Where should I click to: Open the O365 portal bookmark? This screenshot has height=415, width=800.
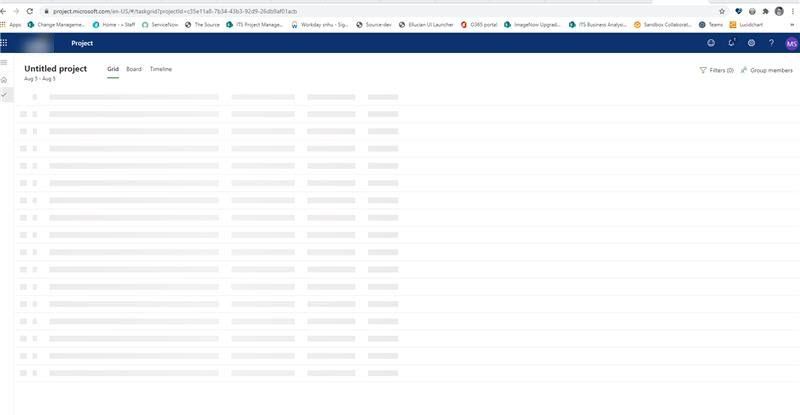pyautogui.click(x=479, y=25)
